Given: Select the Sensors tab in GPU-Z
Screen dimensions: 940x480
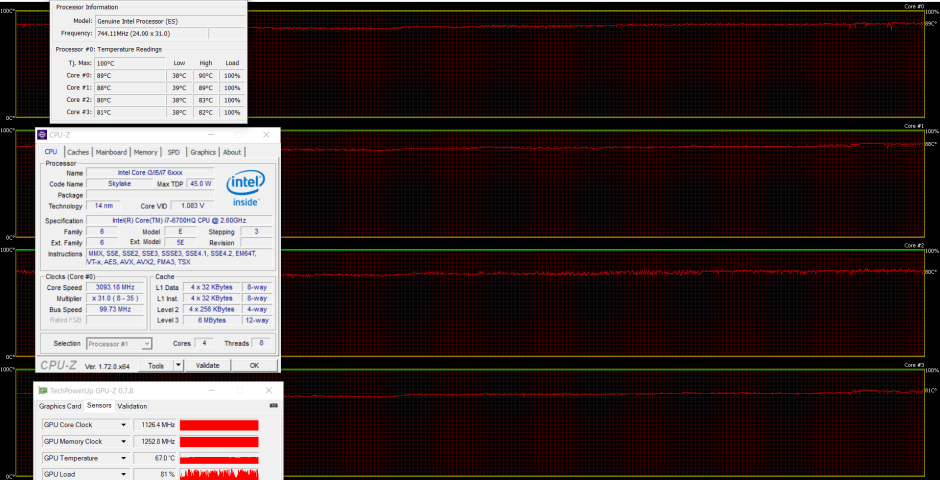Looking at the screenshot, I should pos(99,406).
